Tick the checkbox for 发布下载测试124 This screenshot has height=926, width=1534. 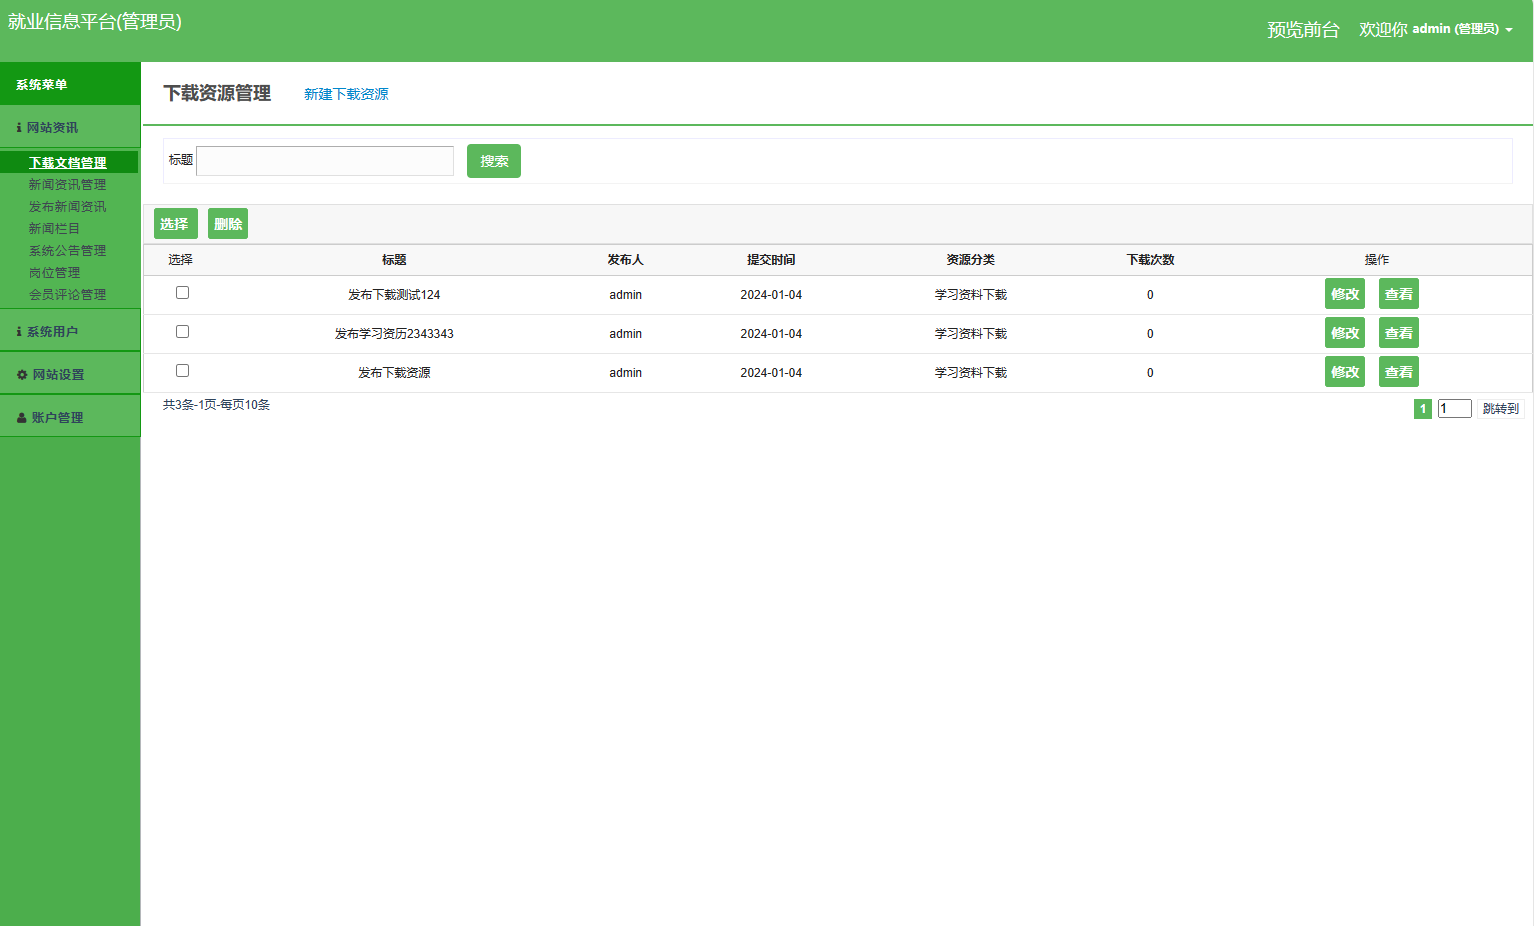coord(182,293)
